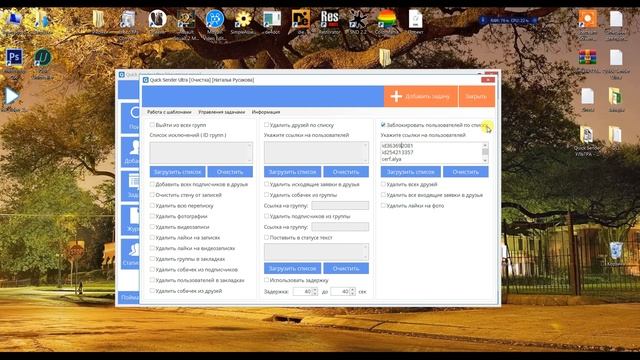640x360 pixels.
Task: Check Удалить всю переписку option
Action: pyautogui.click(x=152, y=206)
